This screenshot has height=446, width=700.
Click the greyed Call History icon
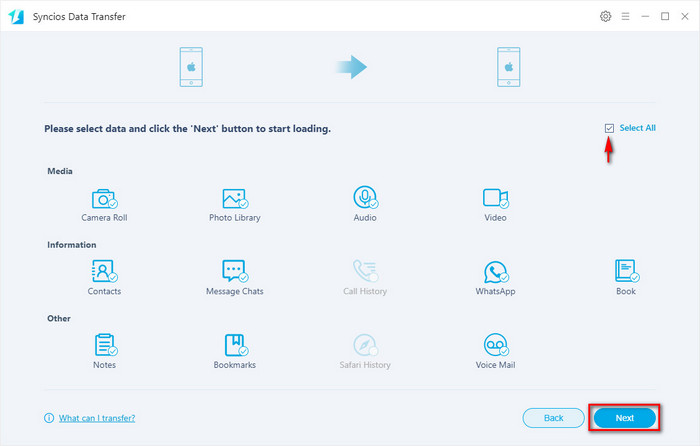tap(366, 271)
